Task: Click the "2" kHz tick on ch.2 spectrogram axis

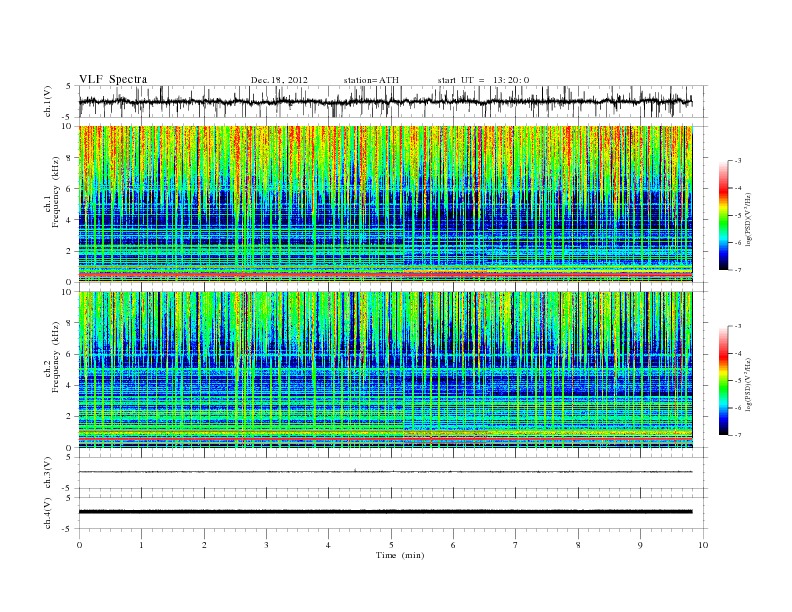Action: click(x=69, y=417)
